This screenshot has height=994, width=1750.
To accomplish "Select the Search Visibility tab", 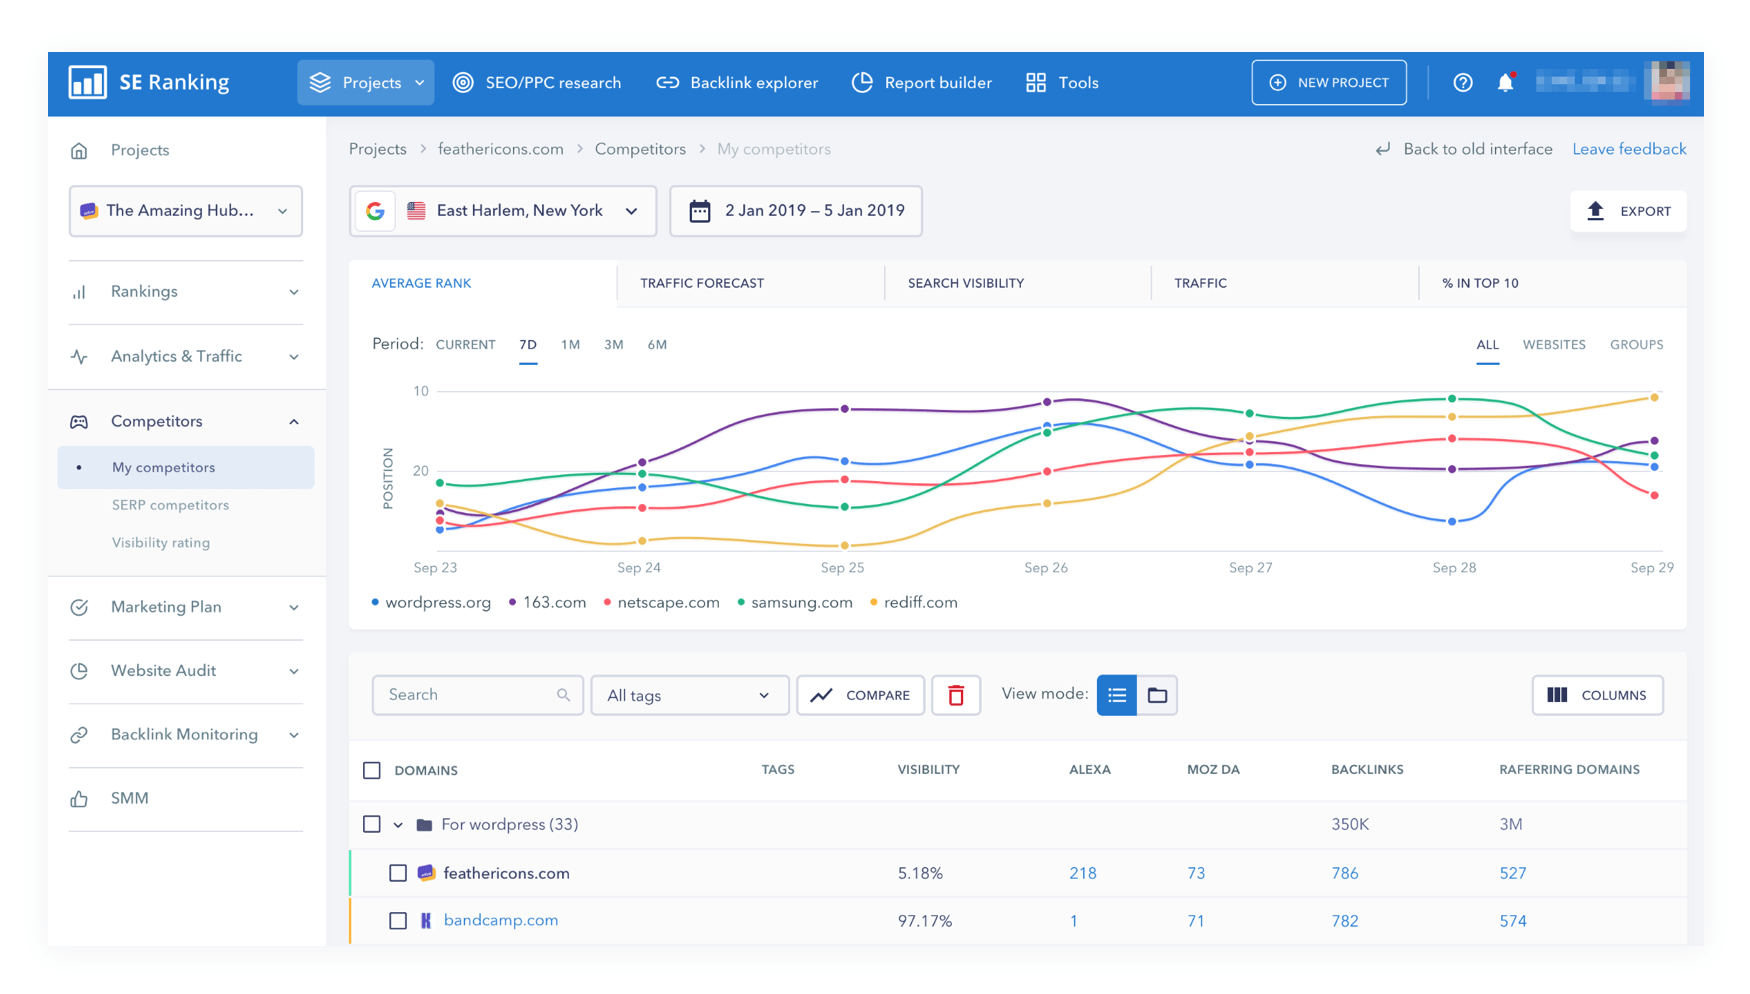I will (964, 283).
